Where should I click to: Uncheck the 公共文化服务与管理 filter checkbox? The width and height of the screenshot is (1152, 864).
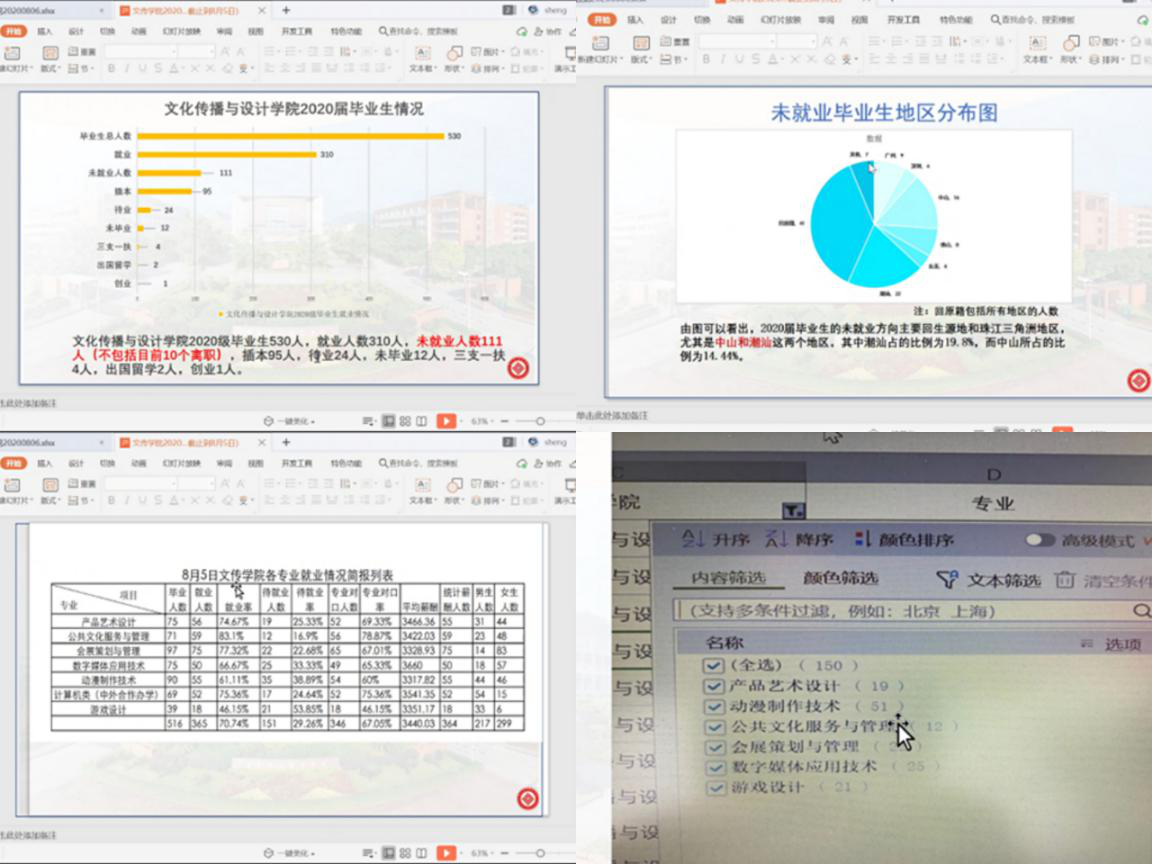tap(713, 727)
